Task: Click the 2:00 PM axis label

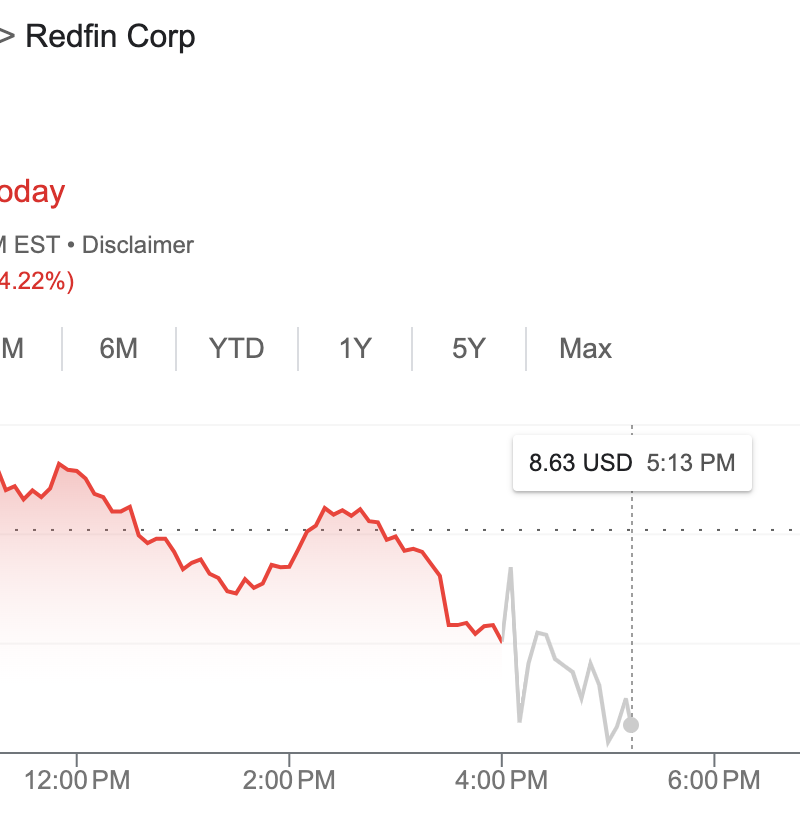Action: coord(289,781)
